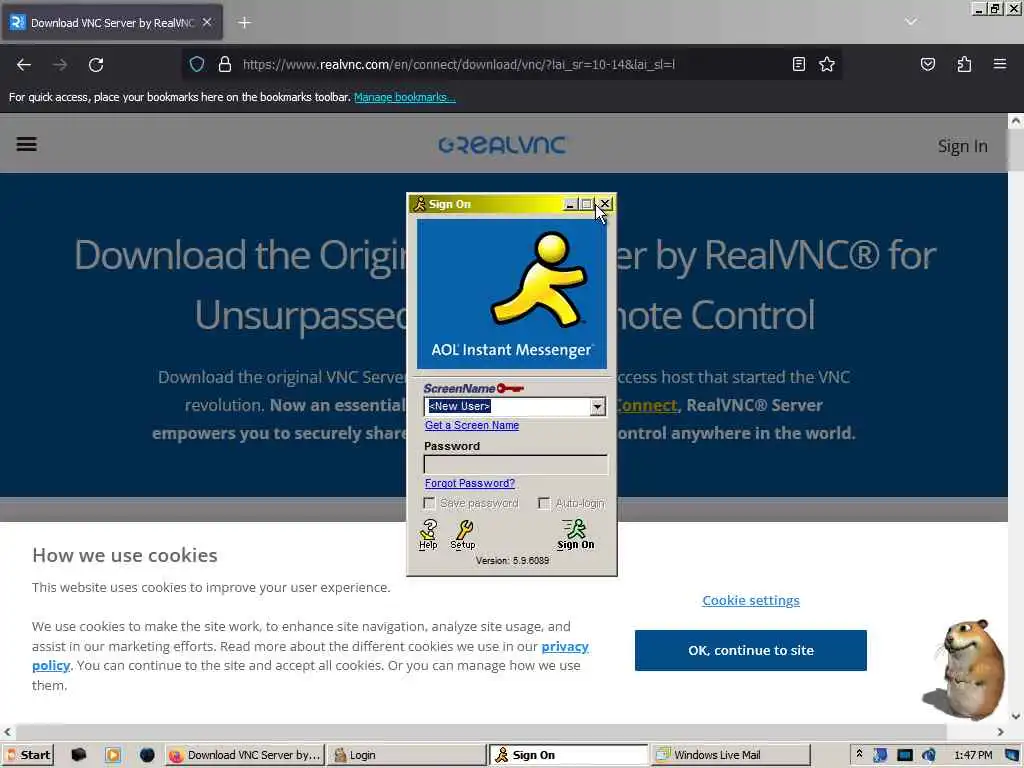The height and width of the screenshot is (768, 1024).
Task: Click the red key icon beside ScreenName
Action: coord(510,389)
